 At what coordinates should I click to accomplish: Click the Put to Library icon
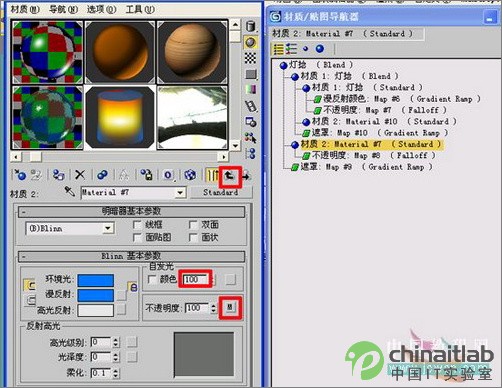[x=146, y=175]
